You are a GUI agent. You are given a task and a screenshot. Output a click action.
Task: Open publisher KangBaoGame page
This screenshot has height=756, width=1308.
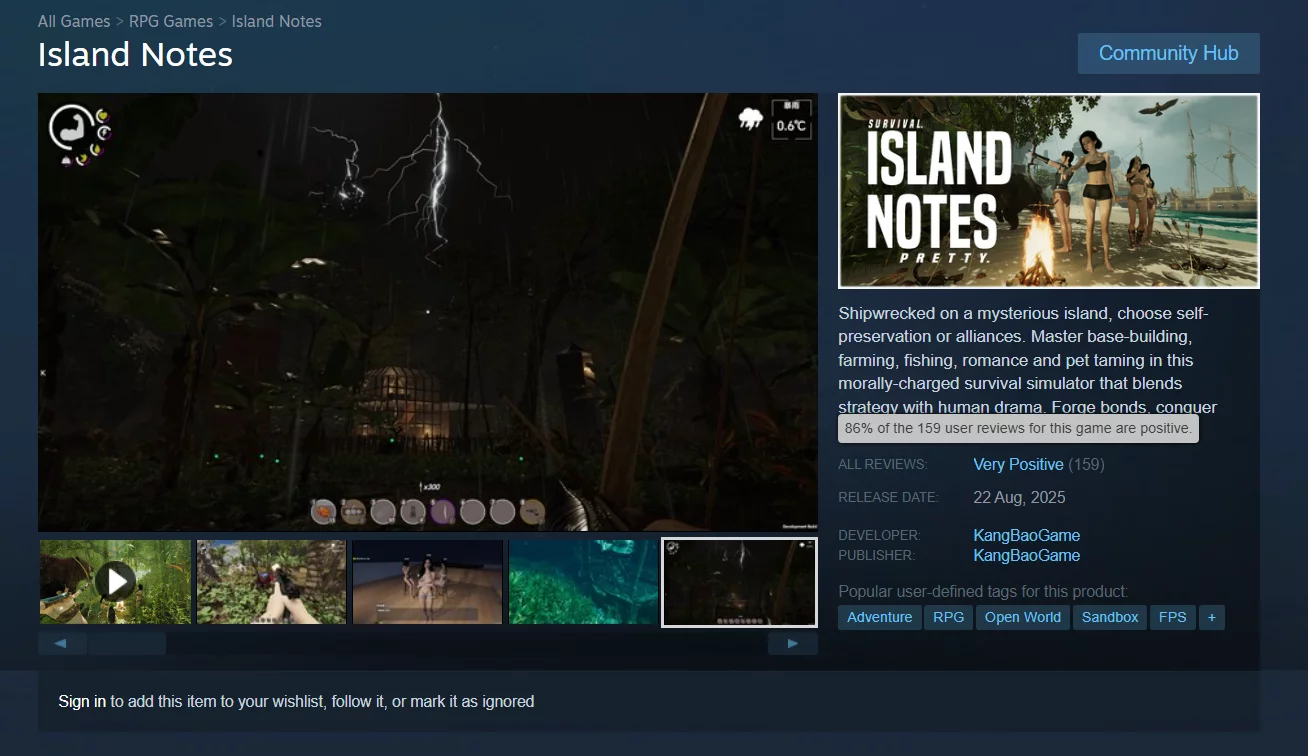(1026, 555)
